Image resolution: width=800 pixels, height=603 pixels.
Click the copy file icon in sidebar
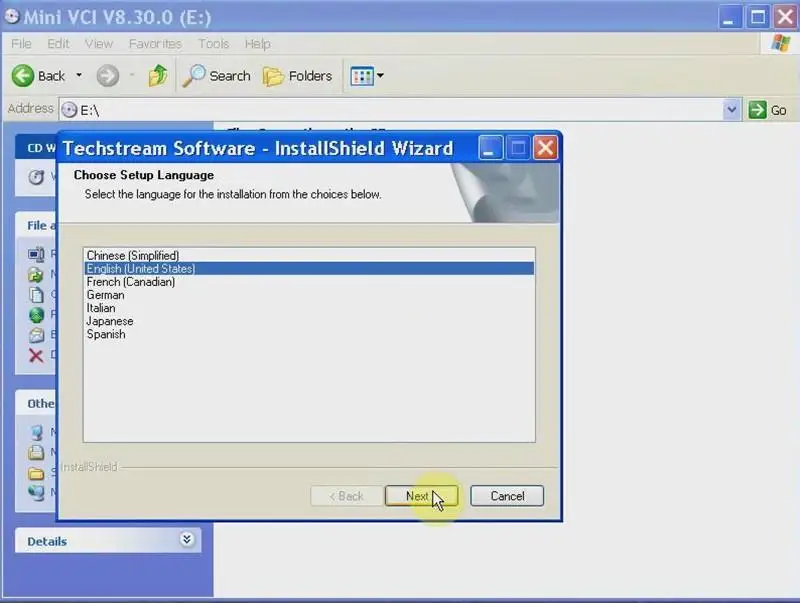click(36, 294)
